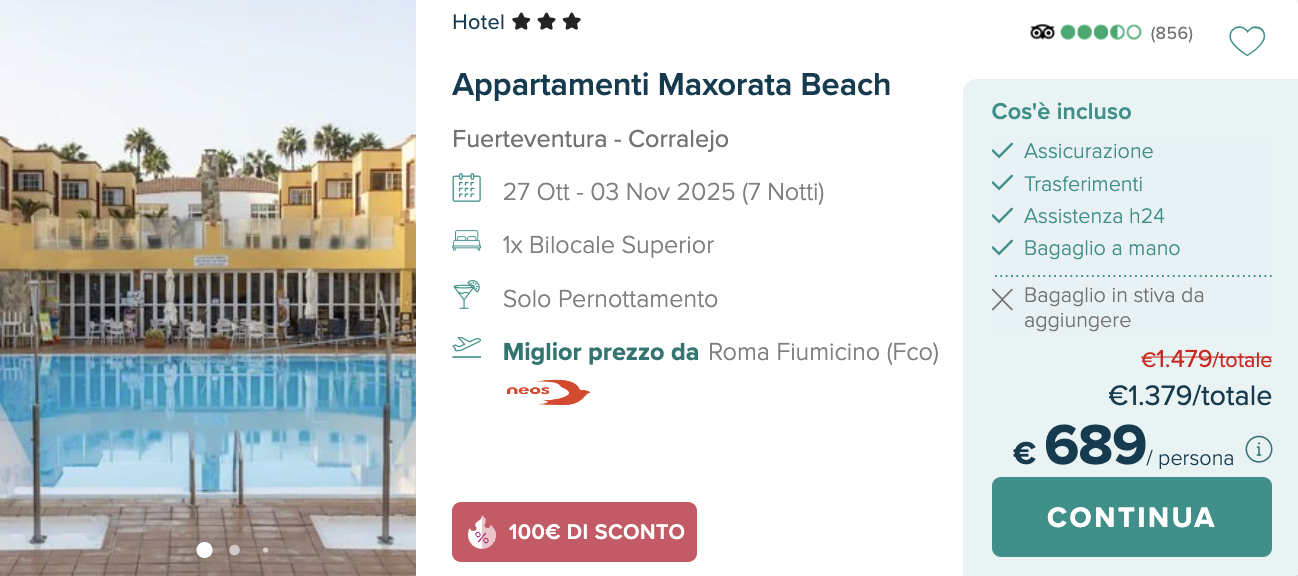Click the TripAdvisor owl rating icon
The image size is (1298, 576).
click(x=1040, y=32)
